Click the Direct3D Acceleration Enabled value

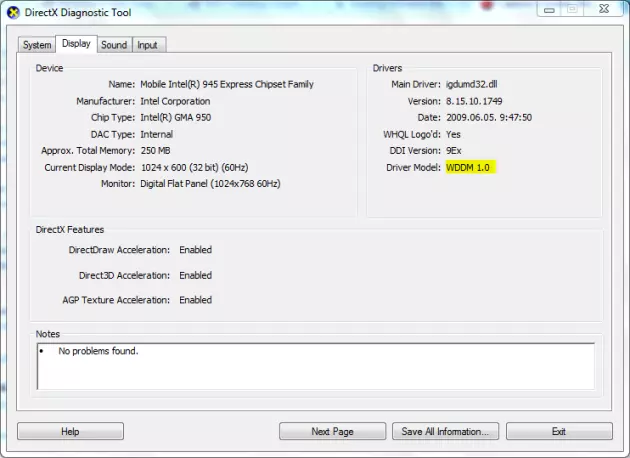click(x=196, y=276)
